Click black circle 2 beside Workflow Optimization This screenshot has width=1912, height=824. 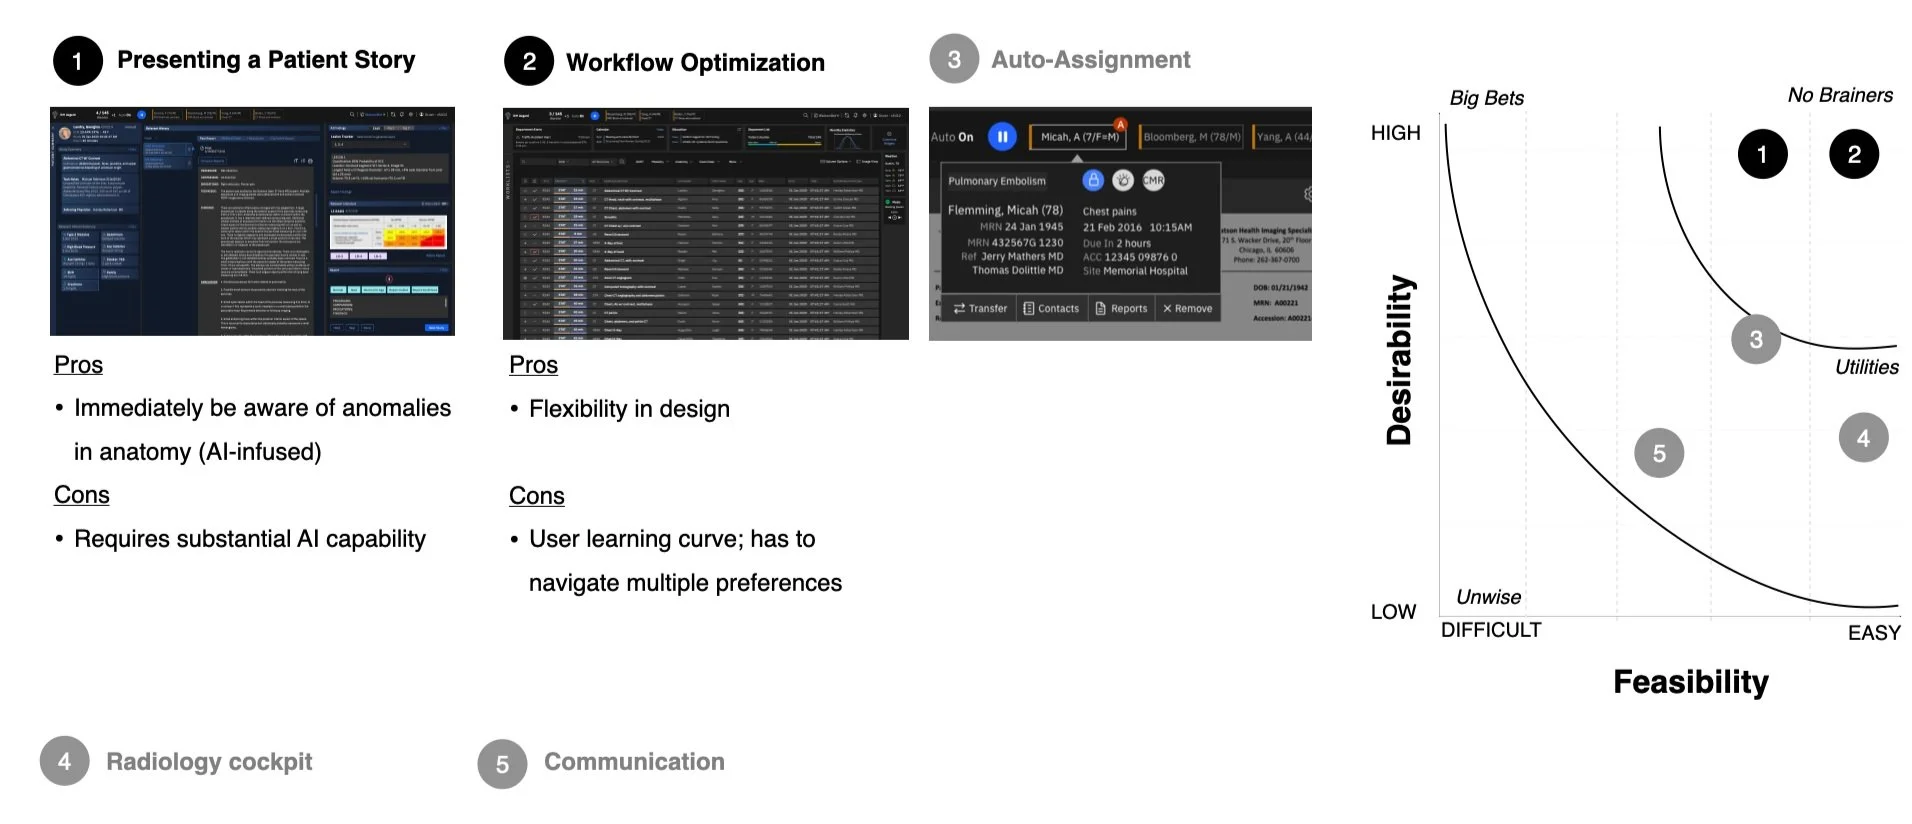coord(529,62)
